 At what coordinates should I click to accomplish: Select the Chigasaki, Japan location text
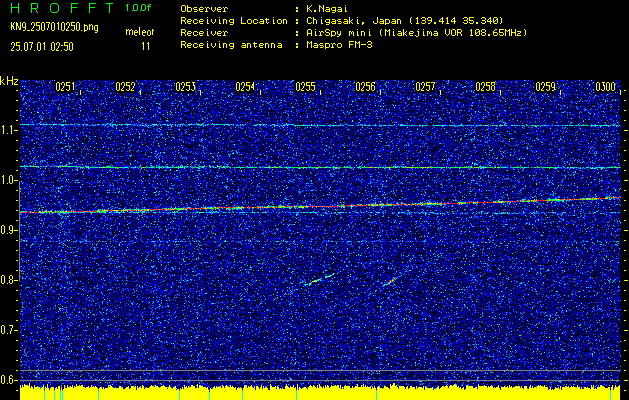click(x=404, y=21)
